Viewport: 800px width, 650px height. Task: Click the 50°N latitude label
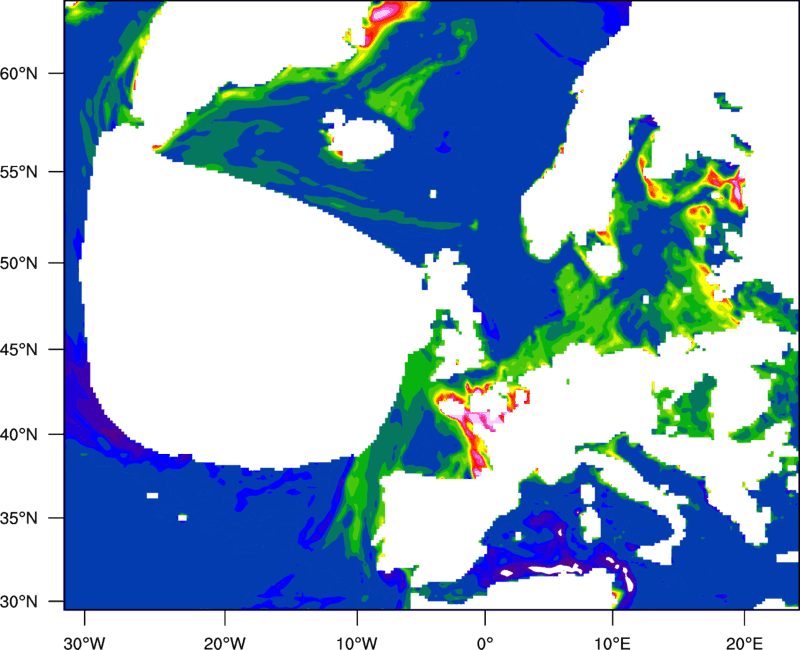pos(19,263)
